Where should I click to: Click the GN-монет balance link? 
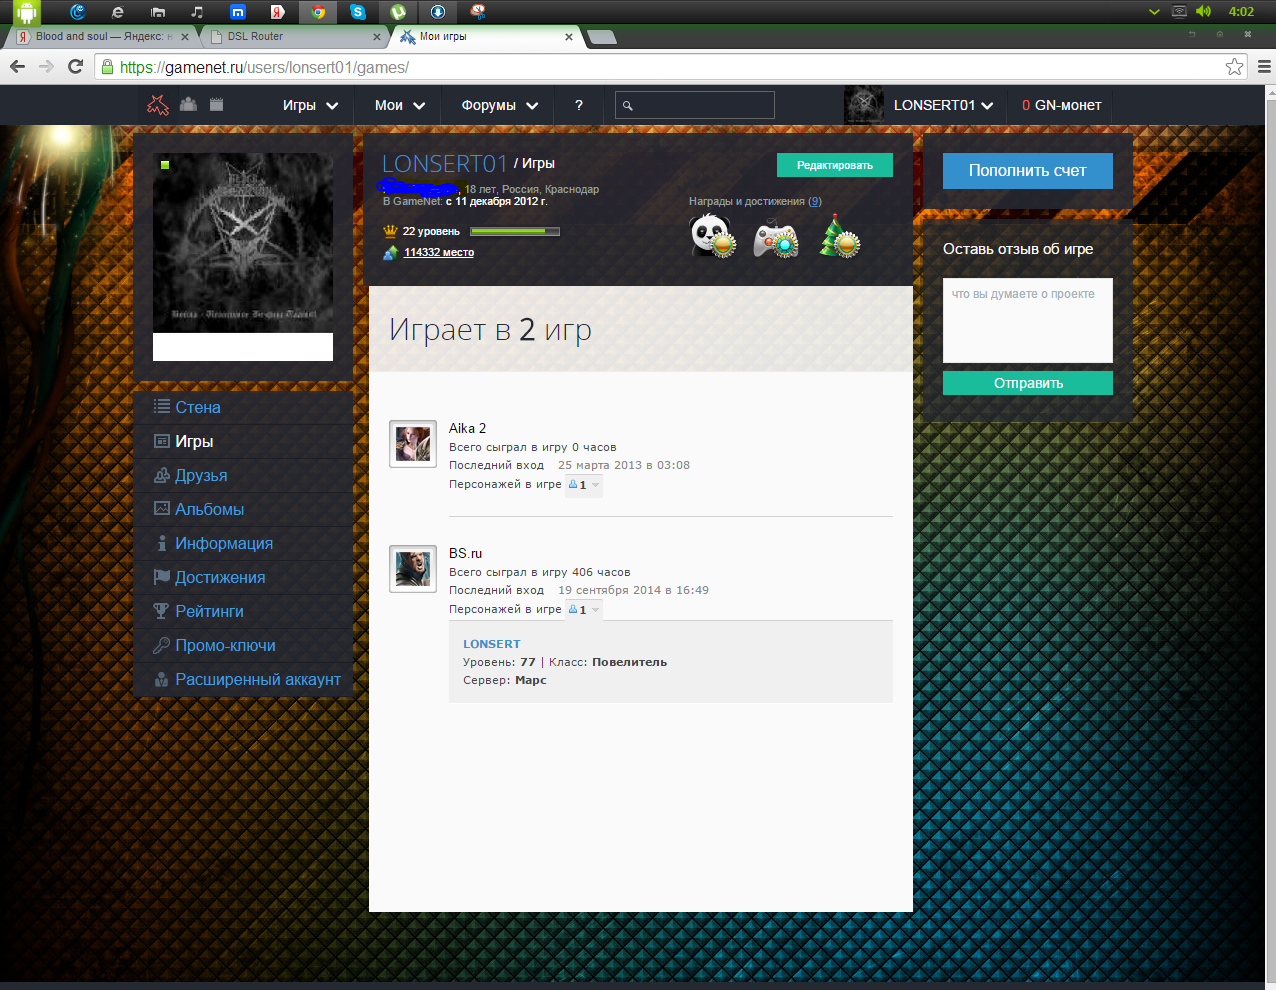[x=1061, y=105]
